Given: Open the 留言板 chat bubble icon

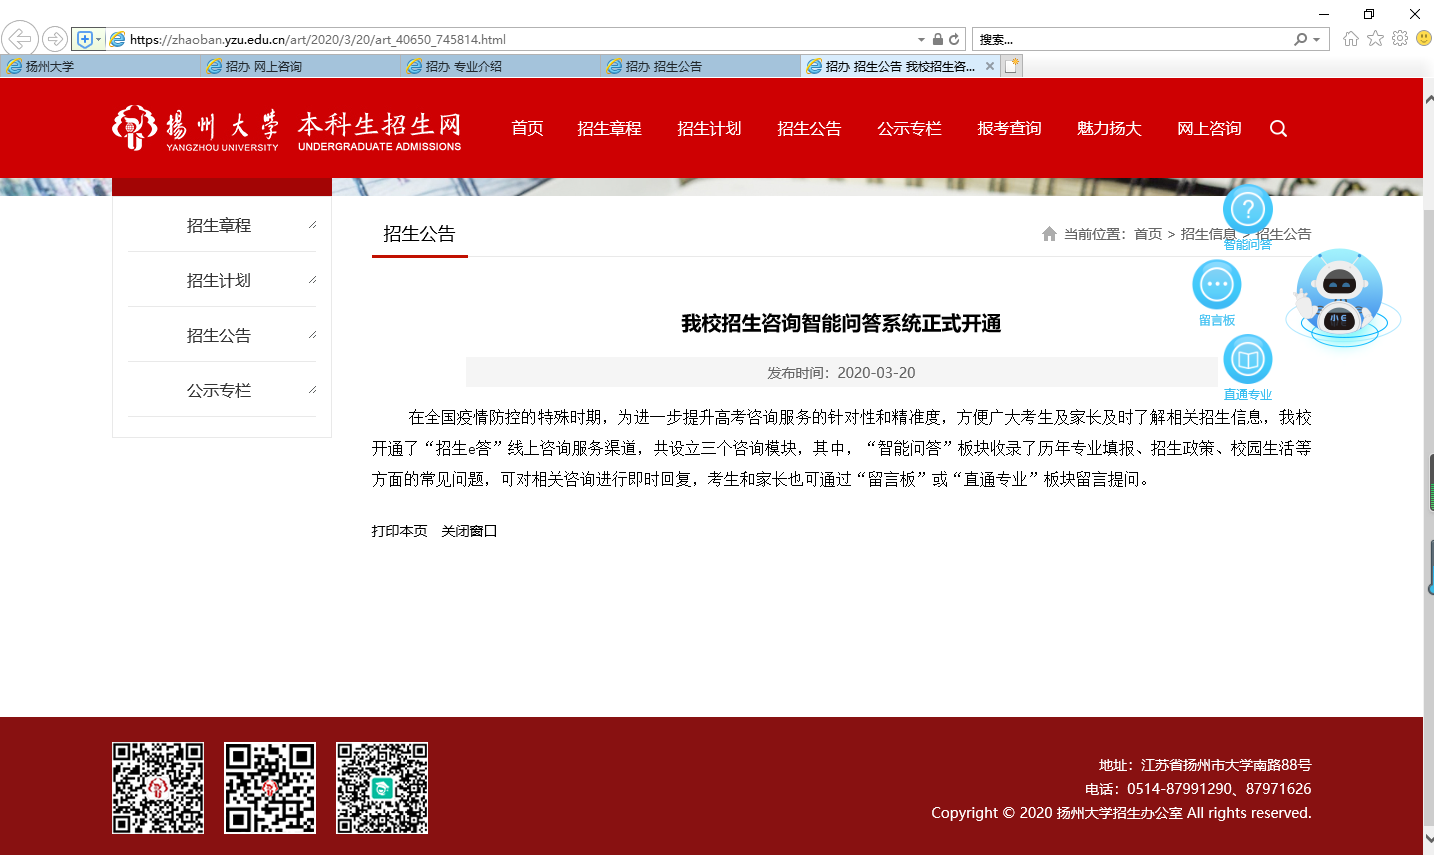Looking at the screenshot, I should click(x=1217, y=285).
